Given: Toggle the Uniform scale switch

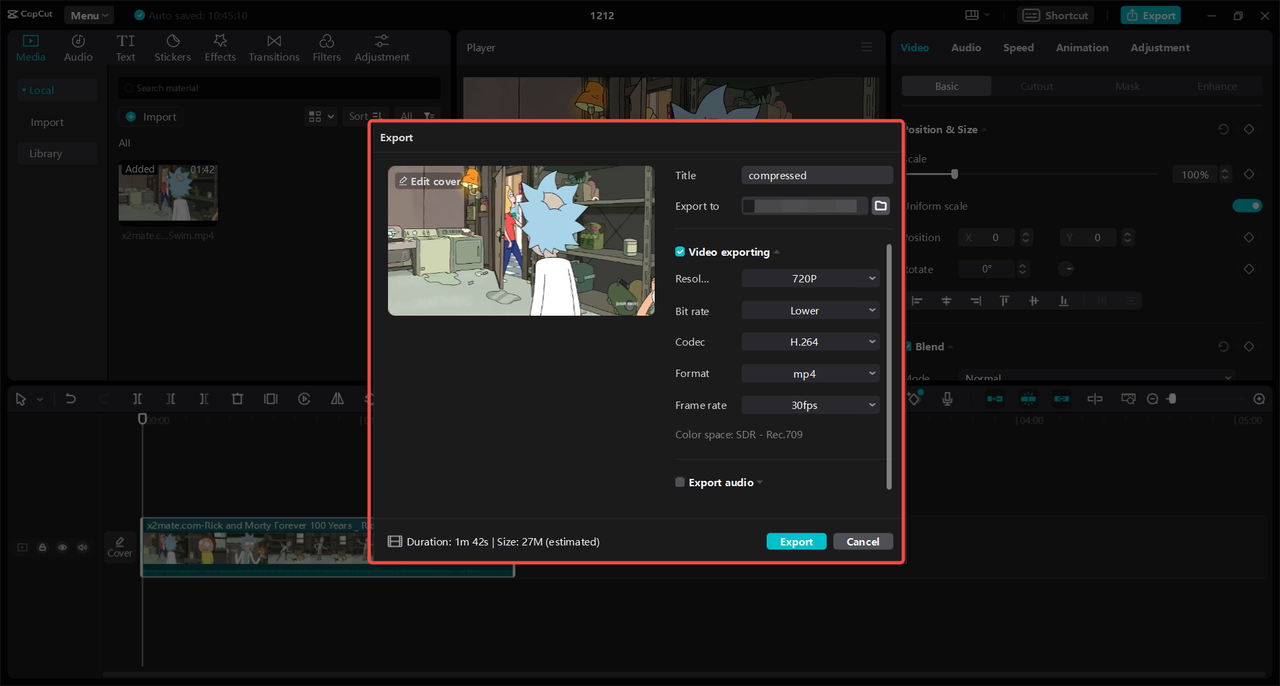Looking at the screenshot, I should [1247, 206].
